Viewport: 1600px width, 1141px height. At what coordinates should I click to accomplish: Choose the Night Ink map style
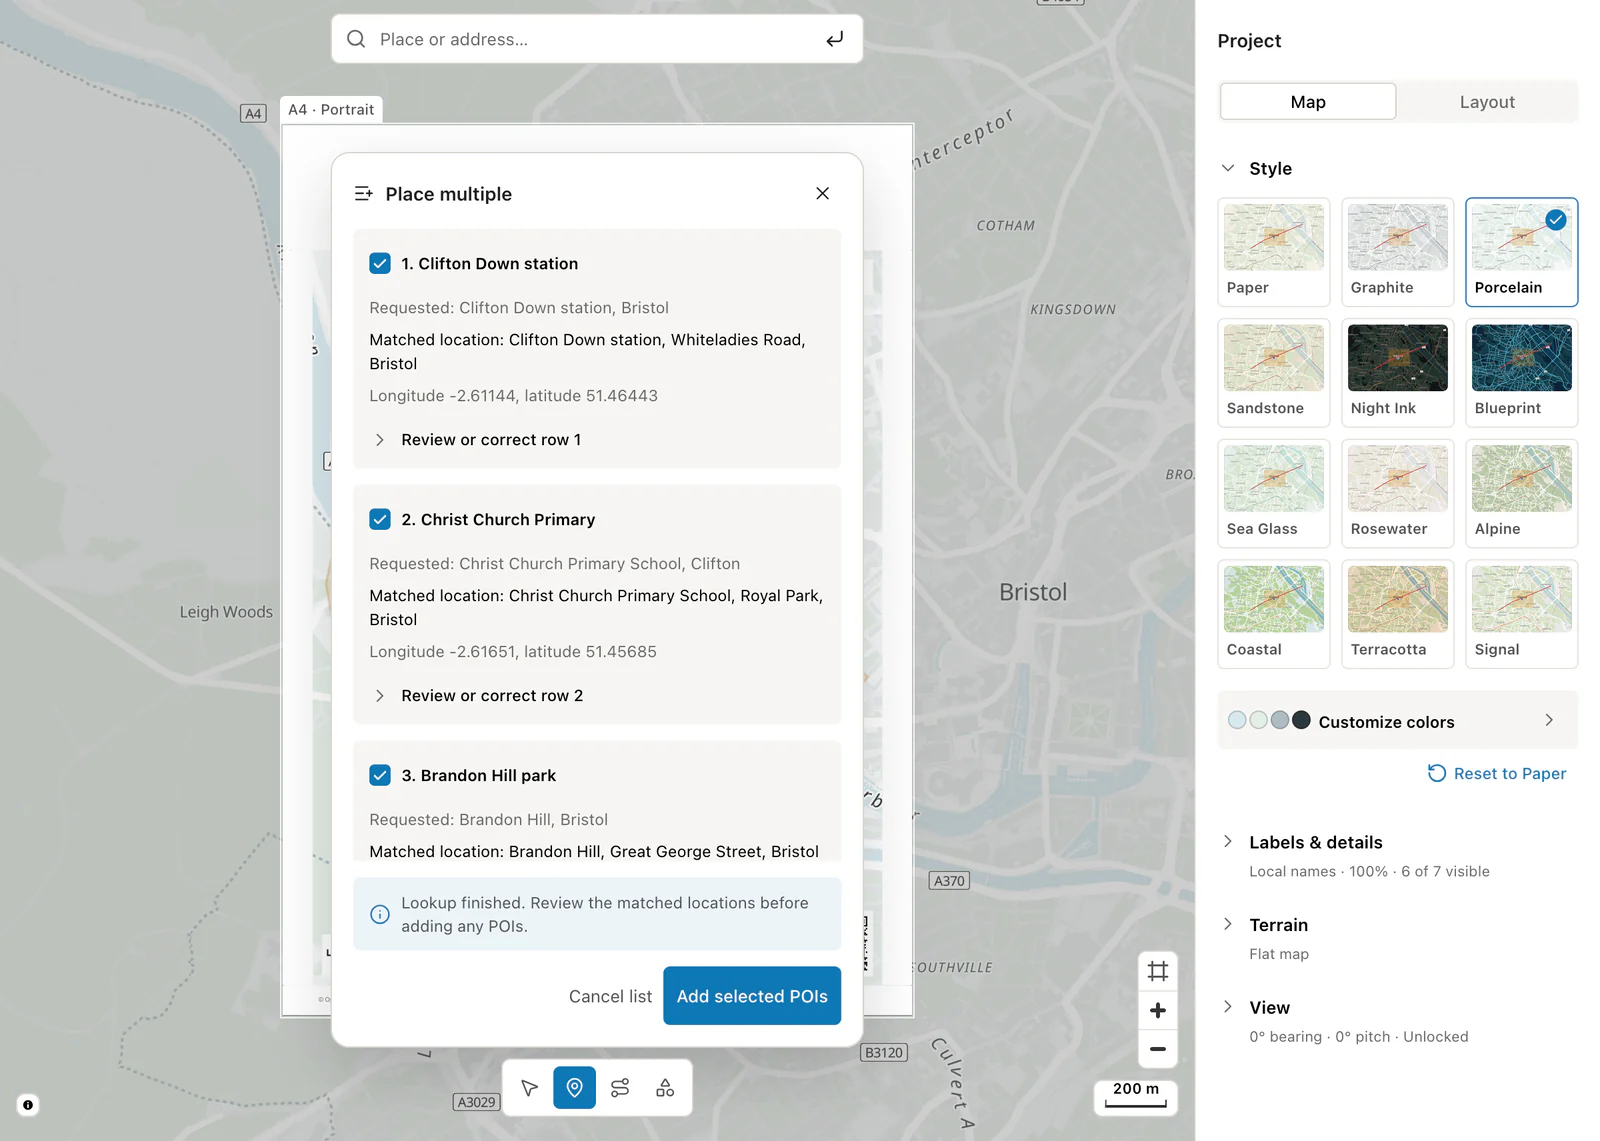(1398, 372)
